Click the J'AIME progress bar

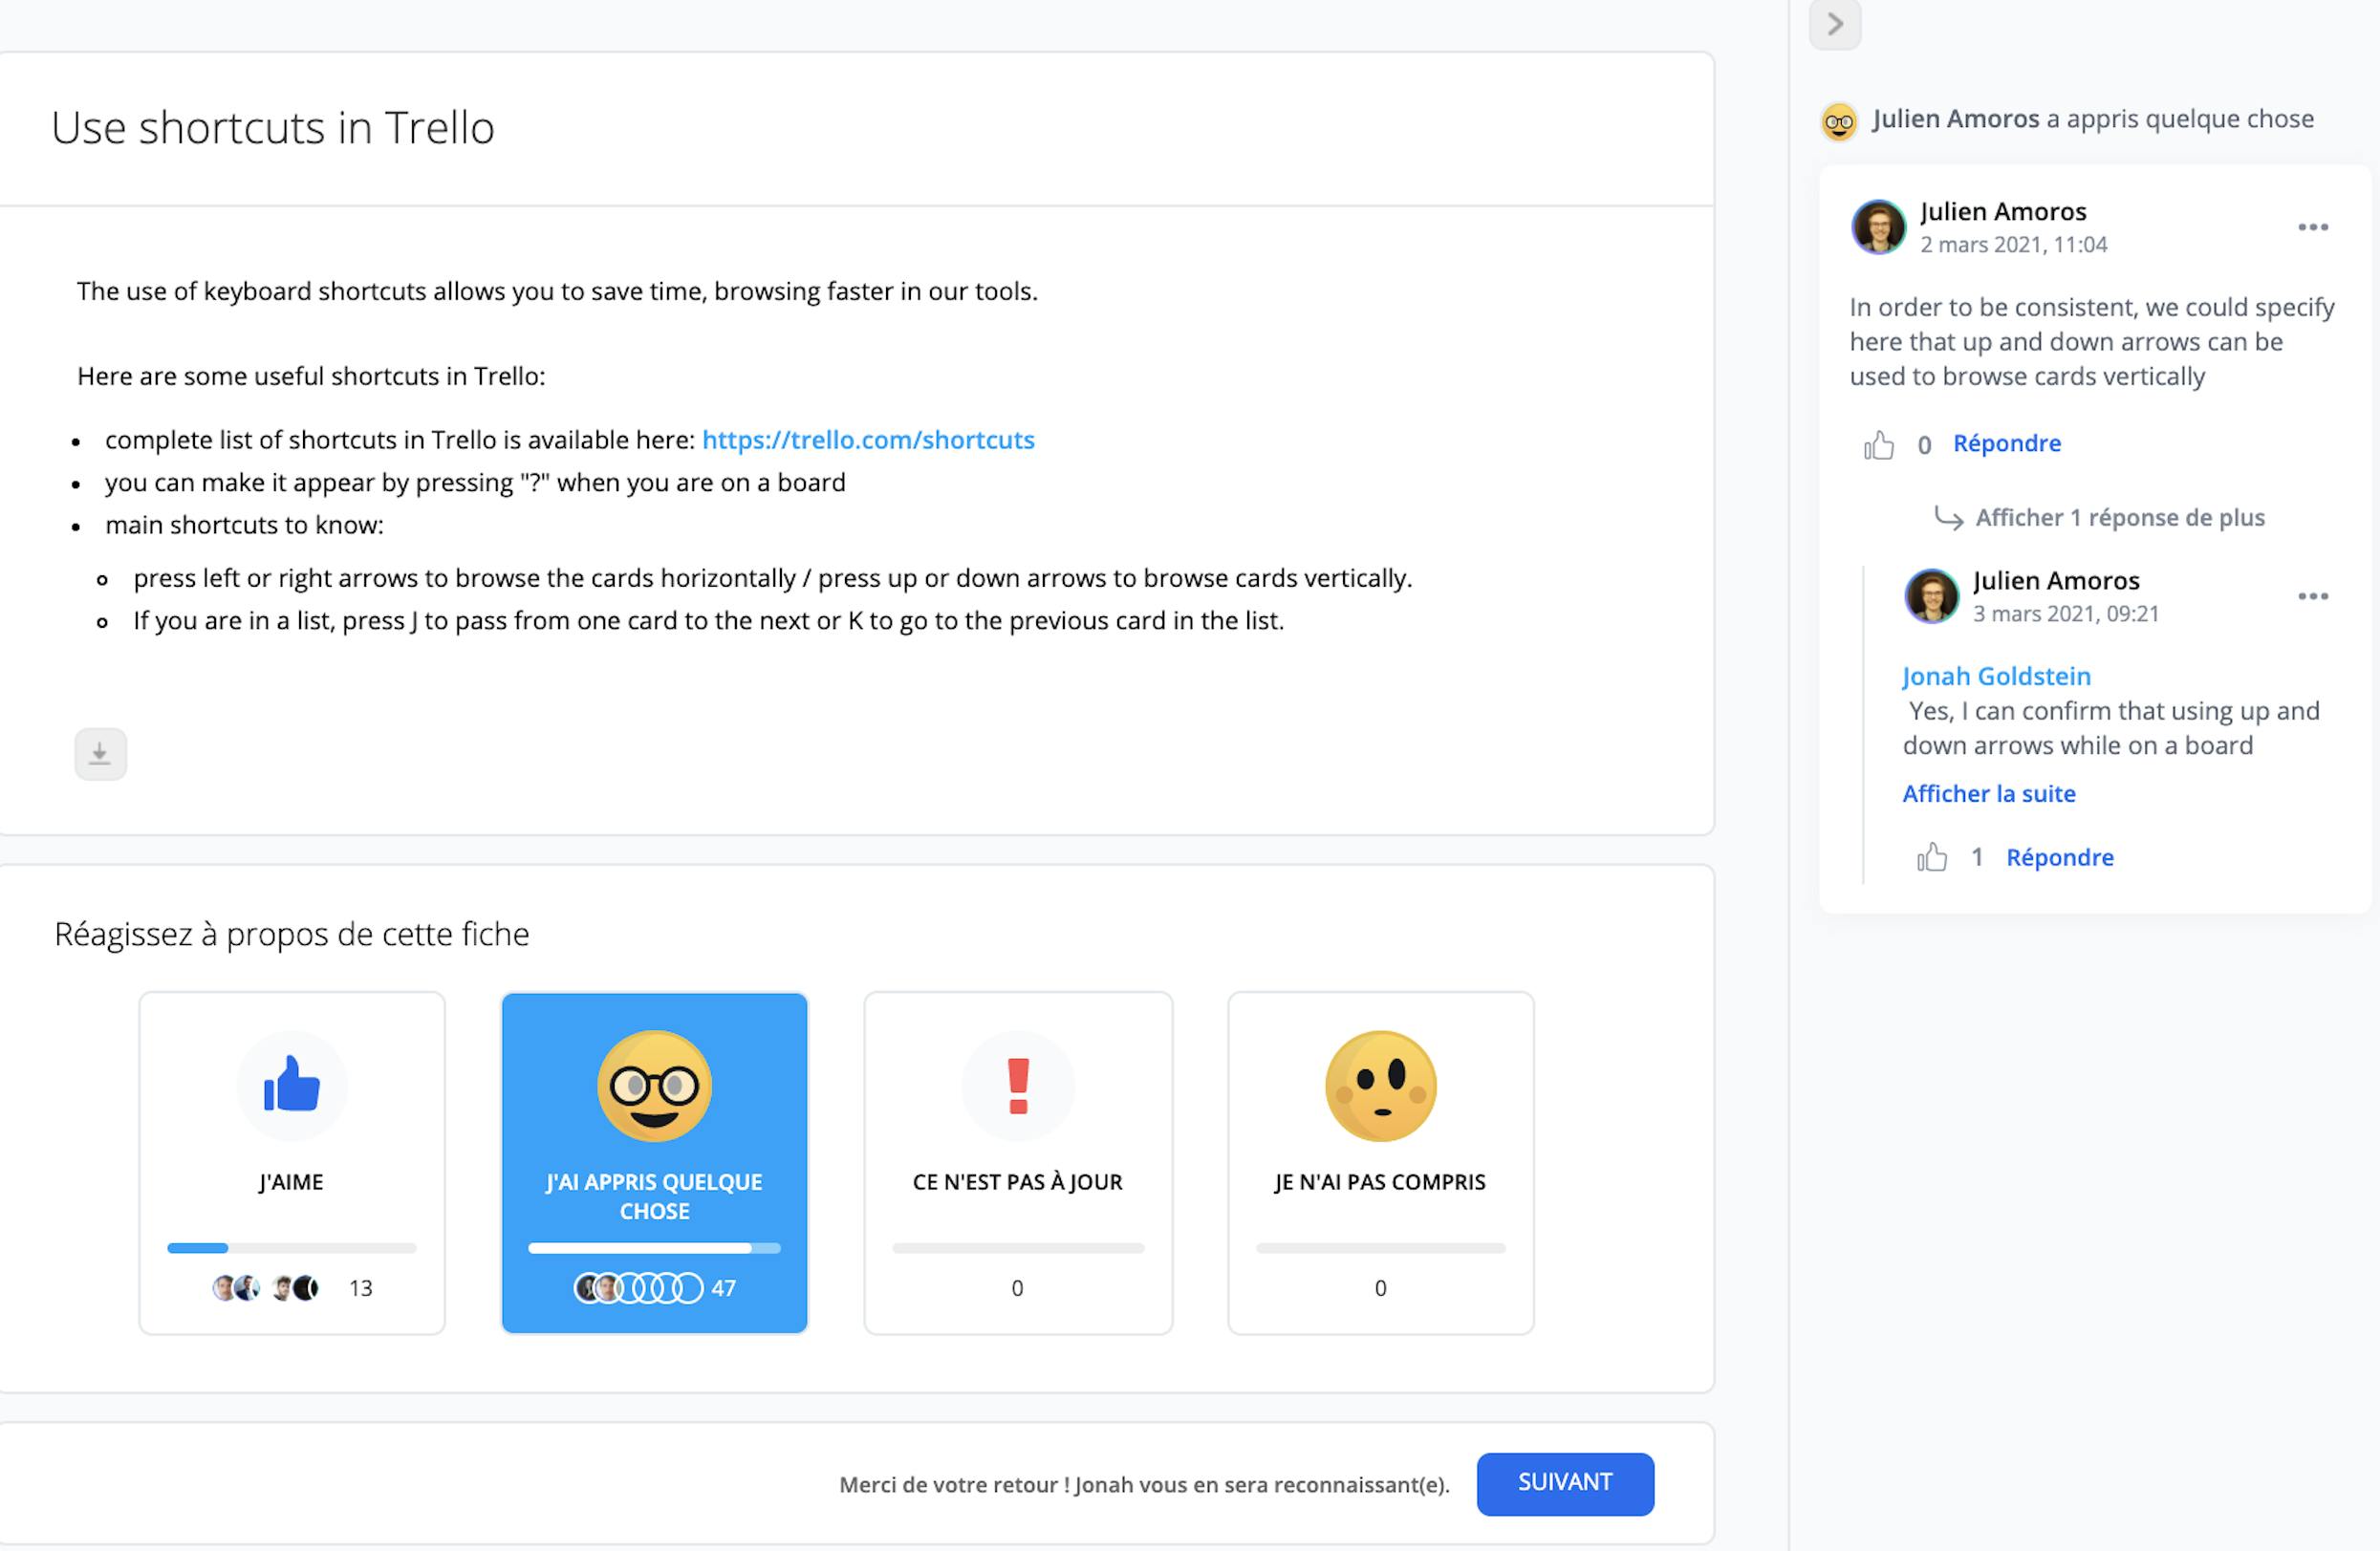coord(292,1248)
